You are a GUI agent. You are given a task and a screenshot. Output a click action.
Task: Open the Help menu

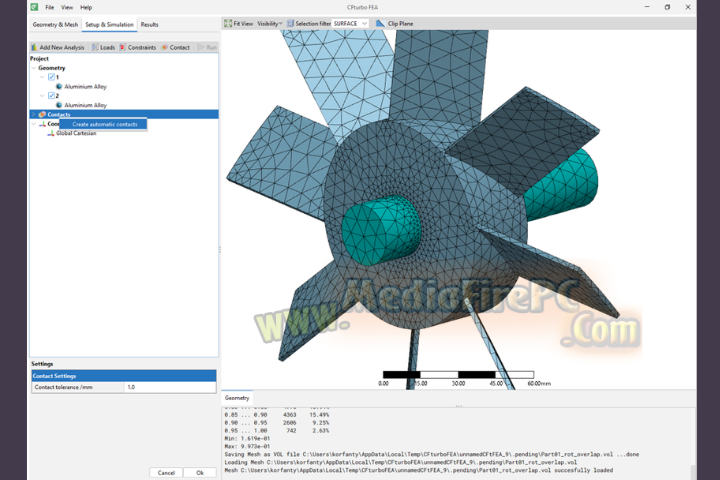coord(86,7)
